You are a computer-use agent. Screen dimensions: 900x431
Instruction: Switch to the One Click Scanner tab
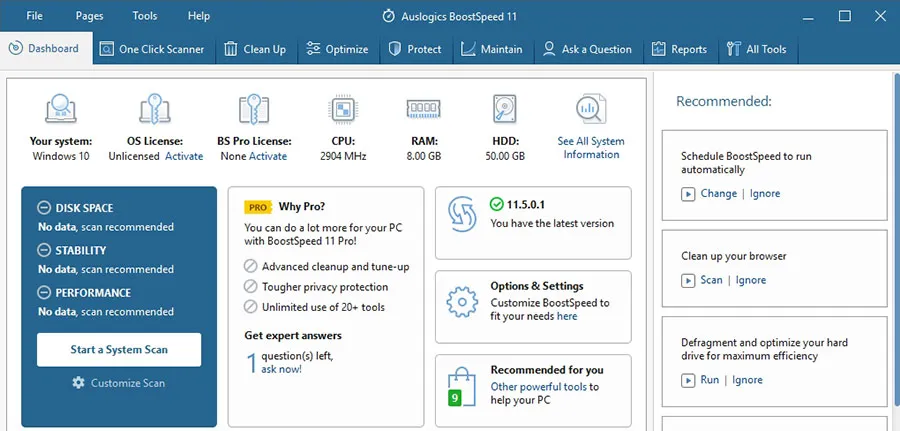[151, 49]
